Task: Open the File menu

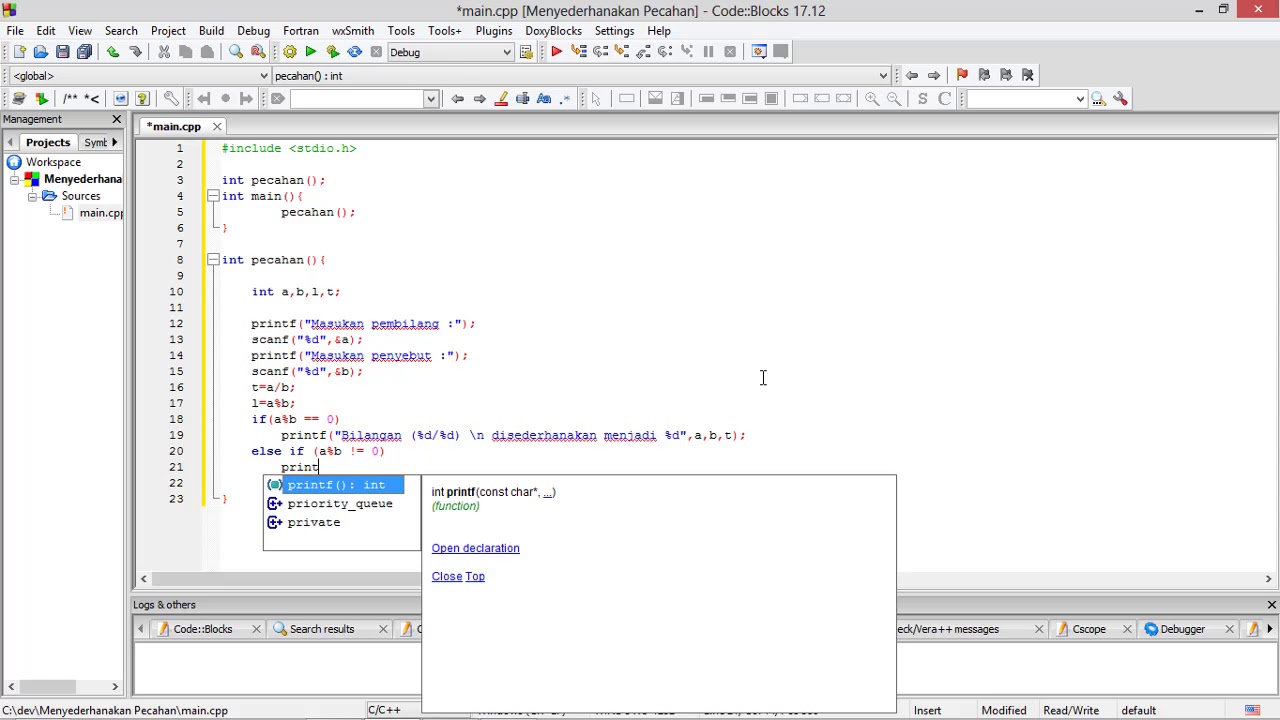Action: click(x=15, y=30)
